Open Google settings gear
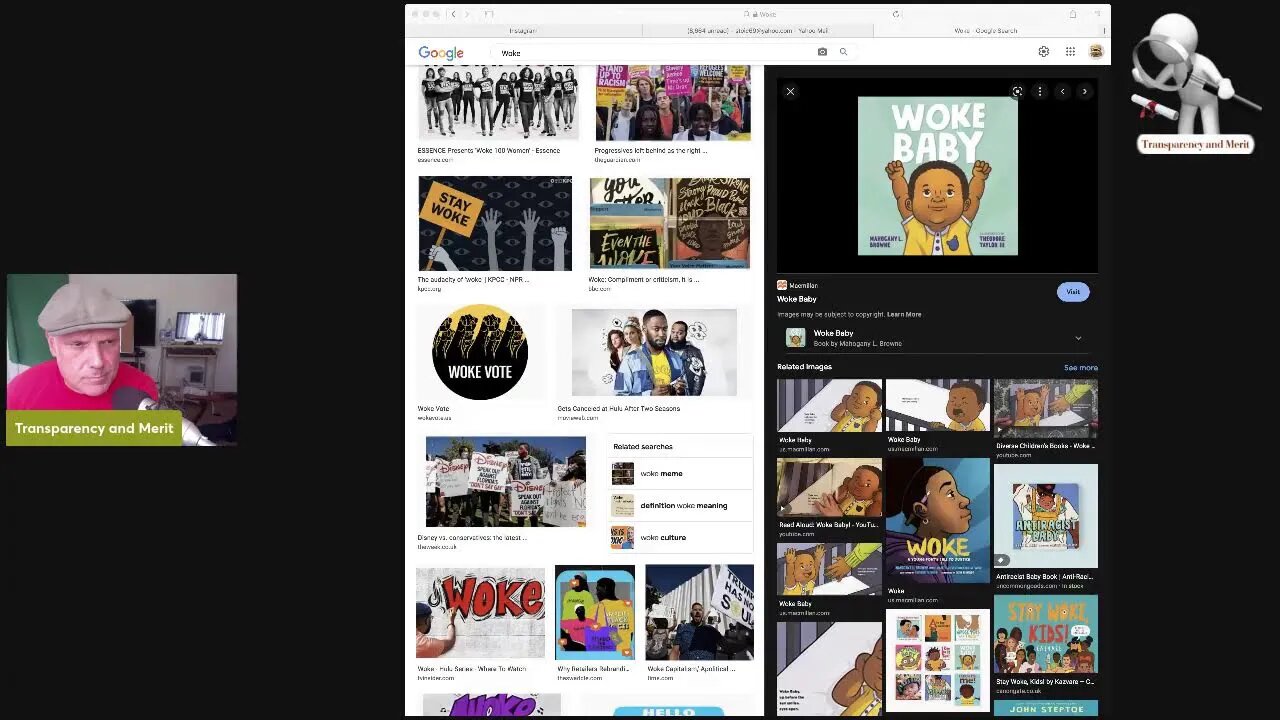This screenshot has width=1280, height=720. click(x=1043, y=52)
